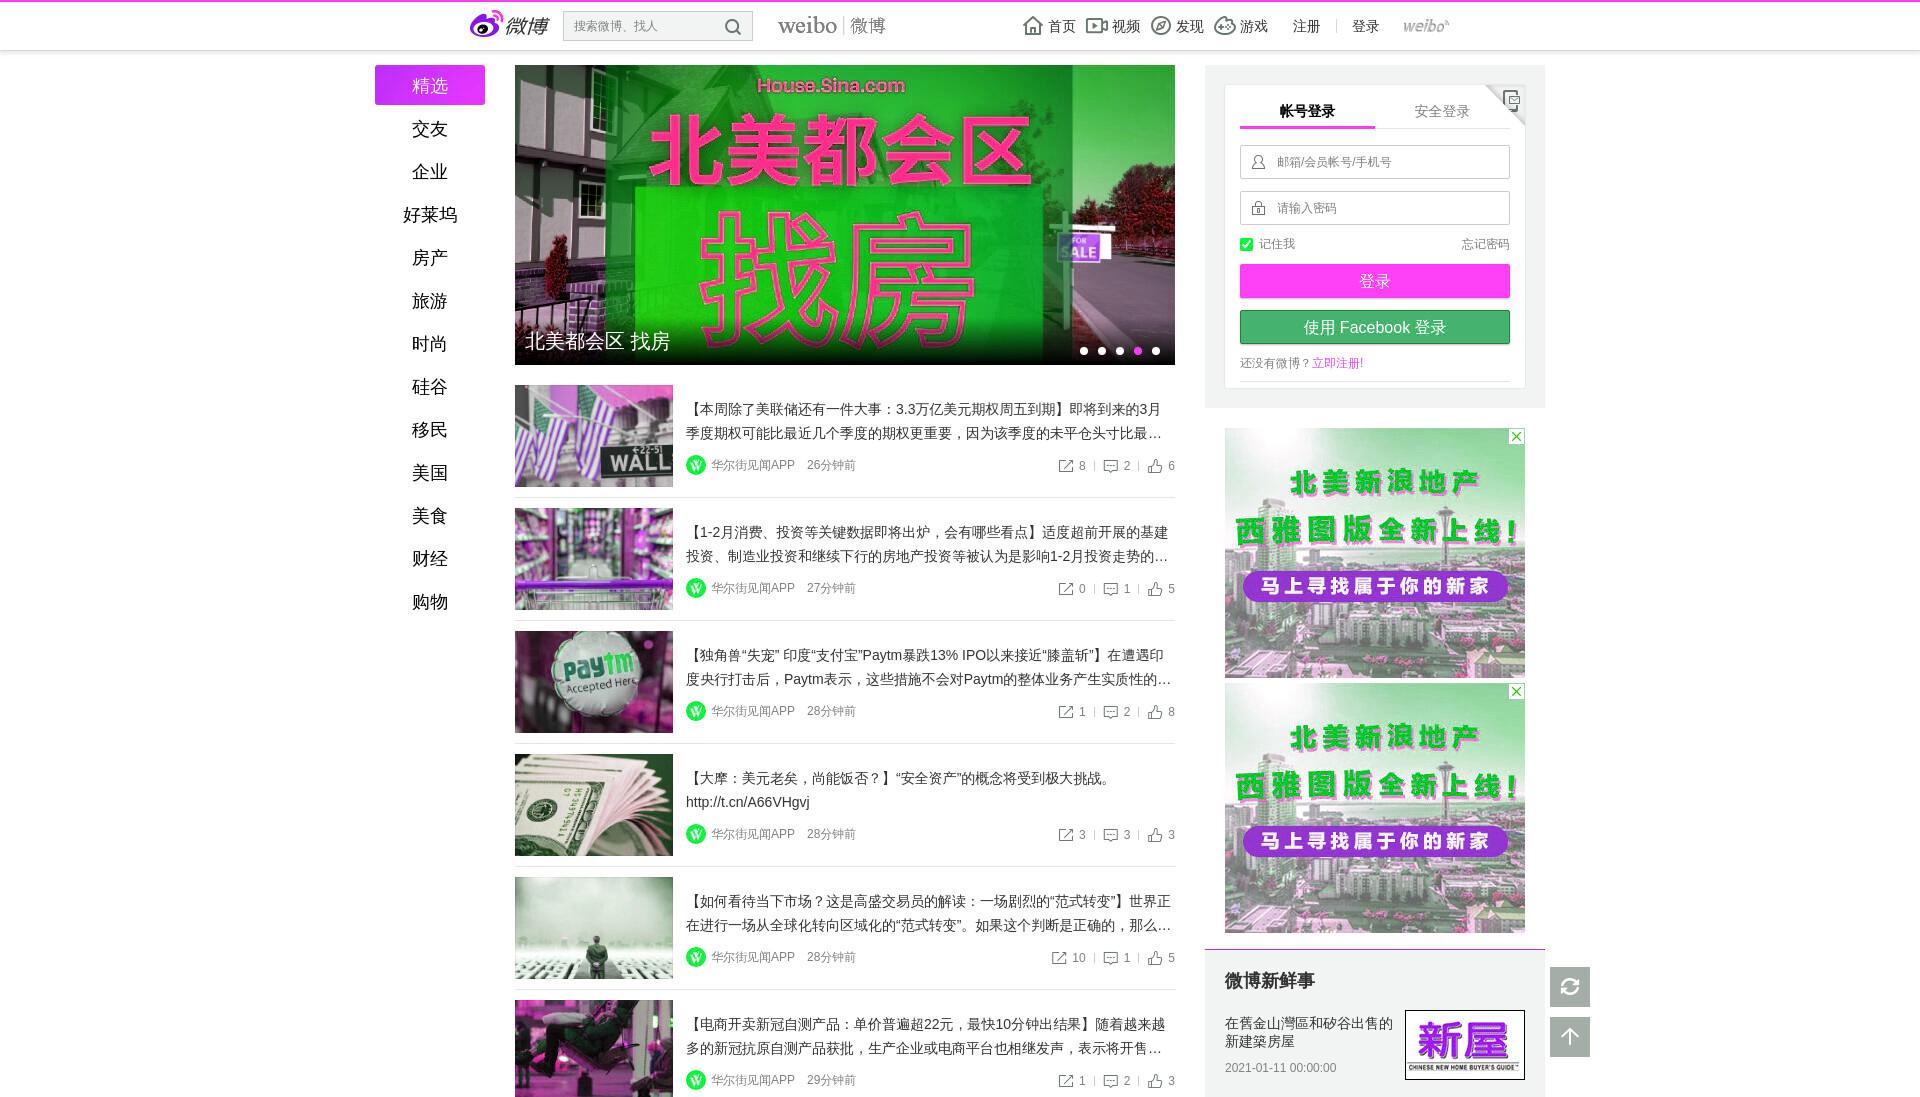1920x1097 pixels.
Task: Open 首页 home icon in top nav
Action: click(x=1033, y=26)
